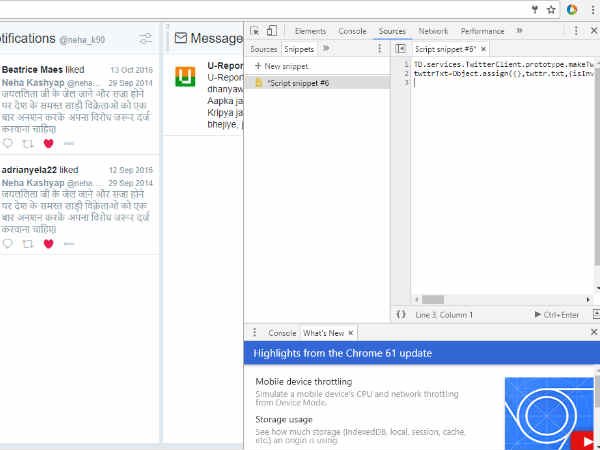Open the Network tab
Screen dimensions: 600x450
[433, 31]
